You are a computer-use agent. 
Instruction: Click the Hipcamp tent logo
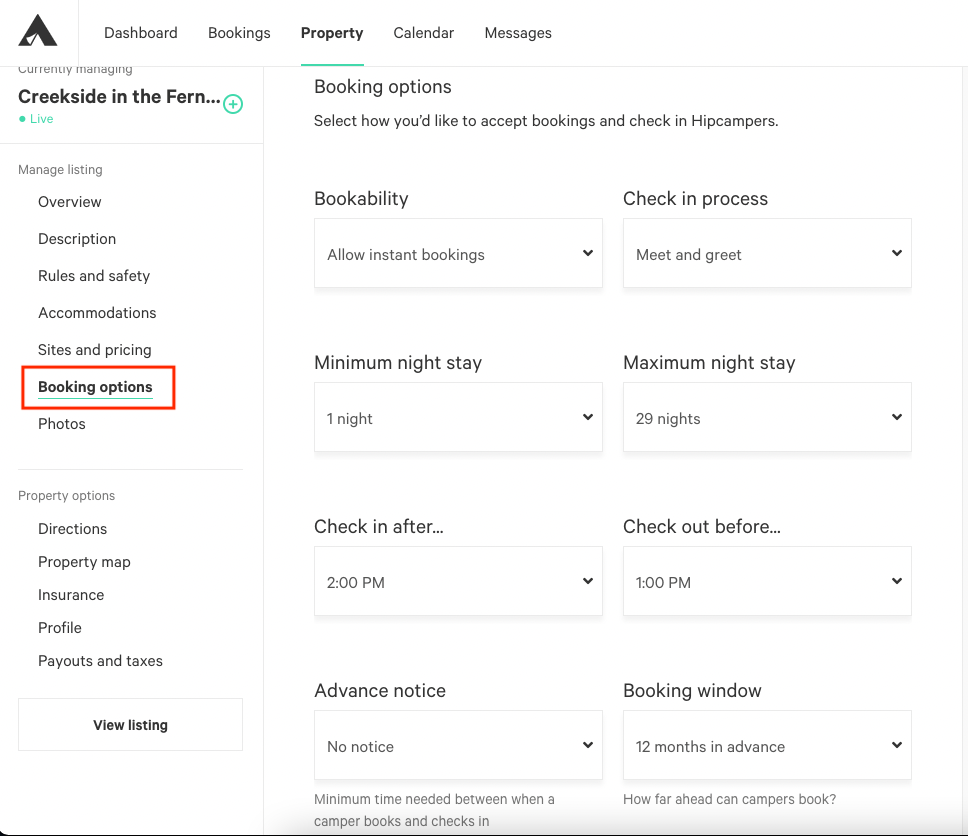(x=38, y=31)
